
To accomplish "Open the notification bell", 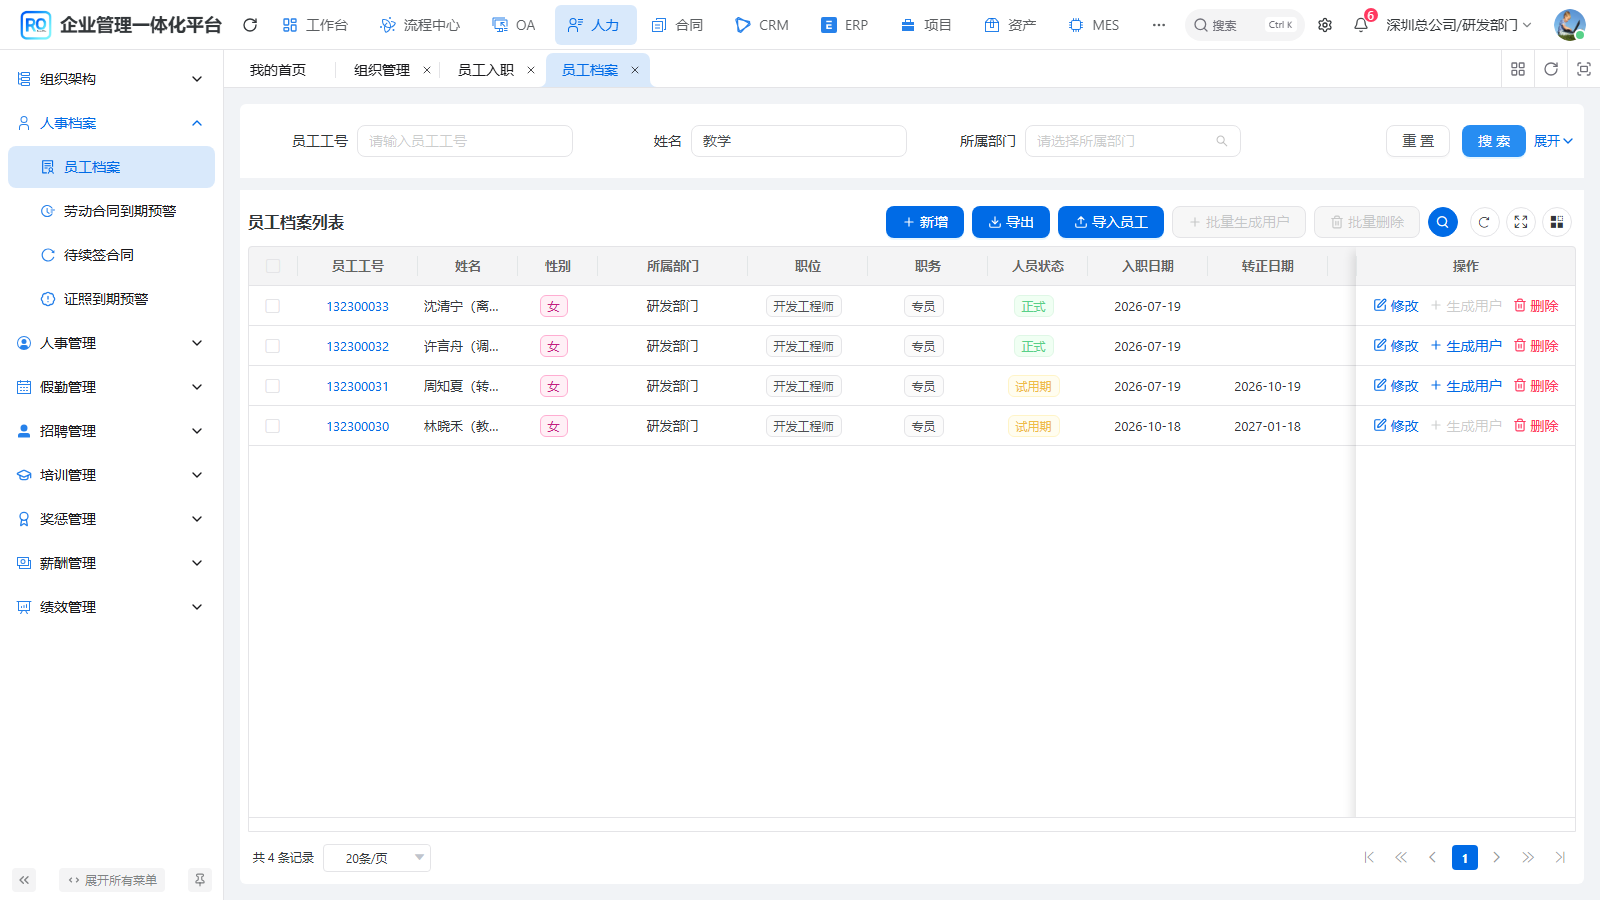I will (x=1361, y=25).
